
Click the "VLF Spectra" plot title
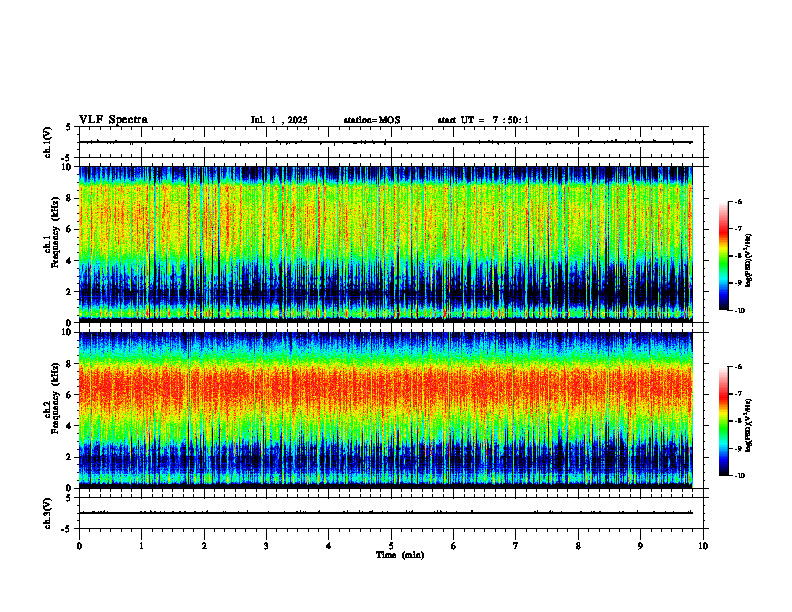tap(113, 120)
